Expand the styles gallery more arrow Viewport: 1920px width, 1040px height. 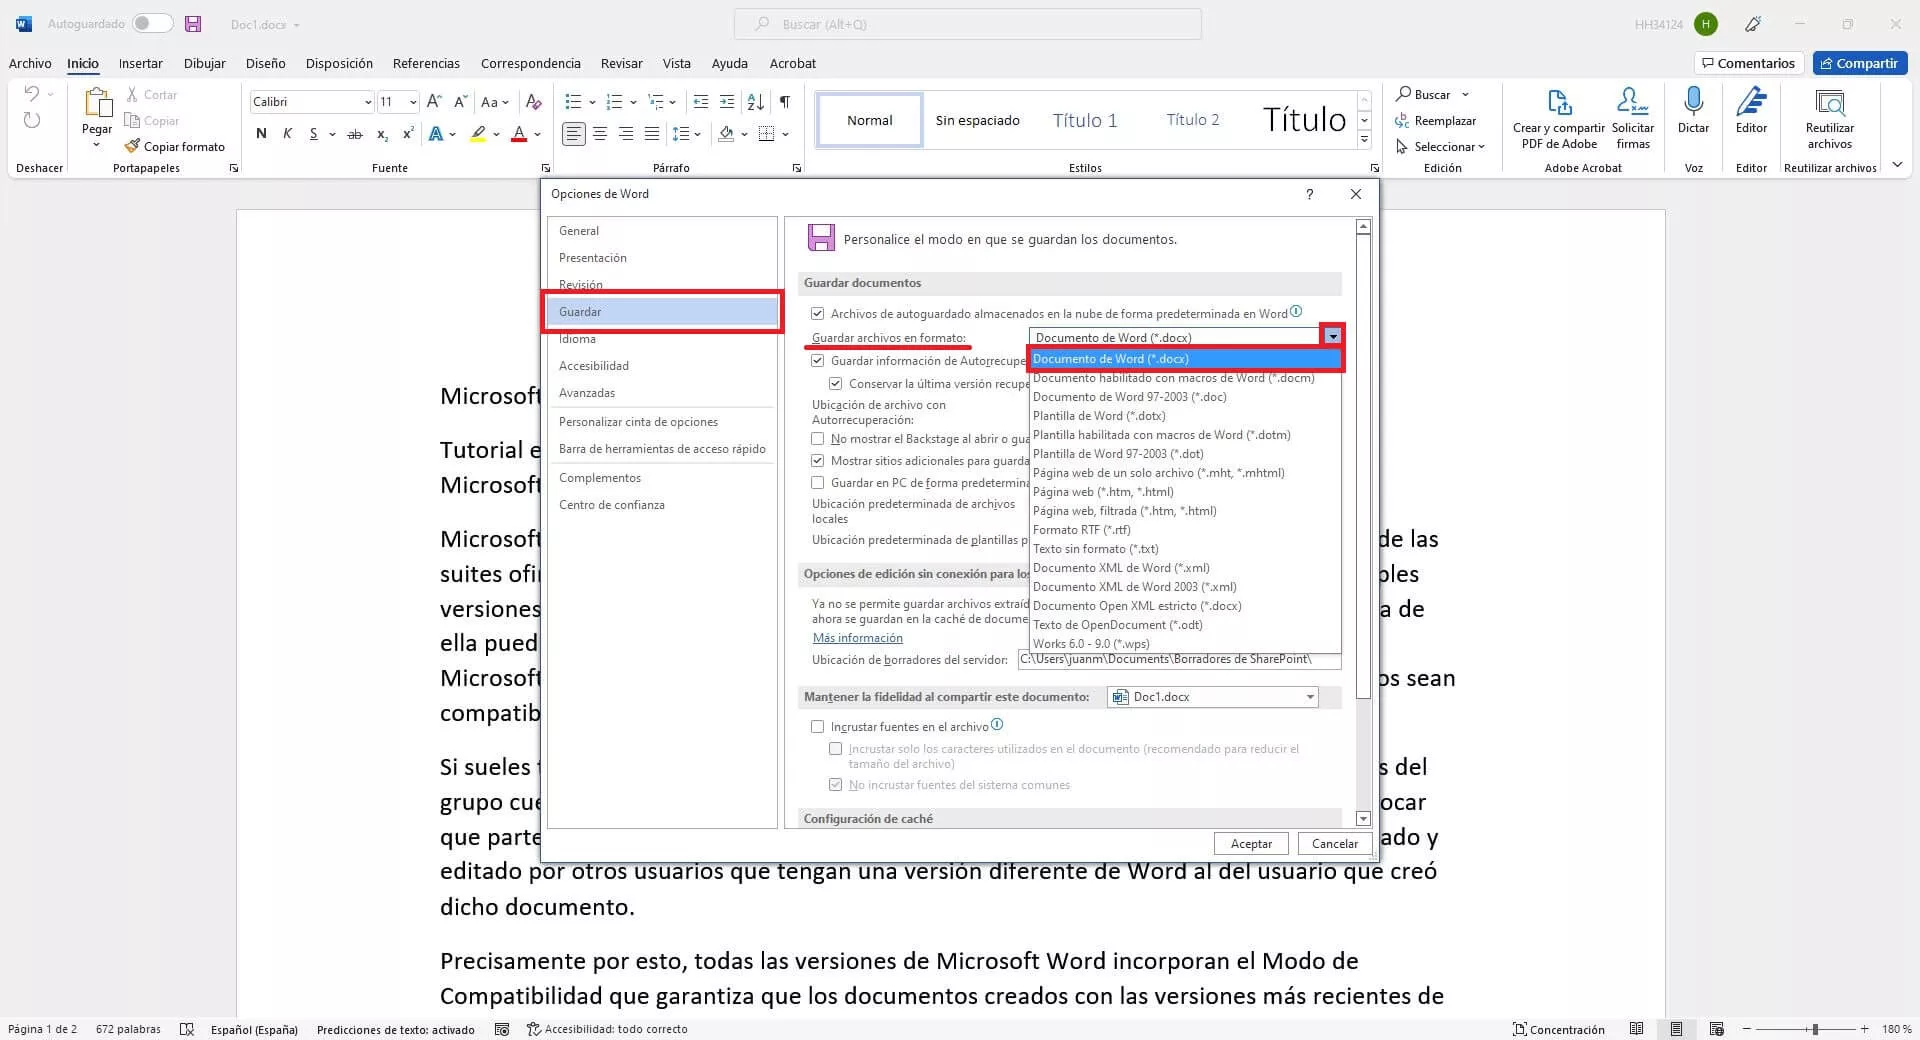1364,140
